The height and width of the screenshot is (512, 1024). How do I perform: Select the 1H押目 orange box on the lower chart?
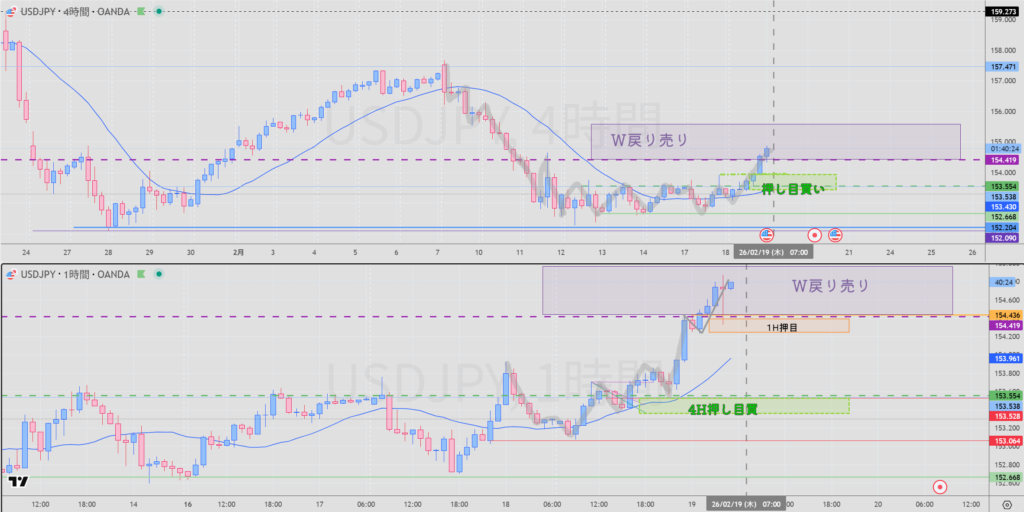pyautogui.click(x=780, y=326)
